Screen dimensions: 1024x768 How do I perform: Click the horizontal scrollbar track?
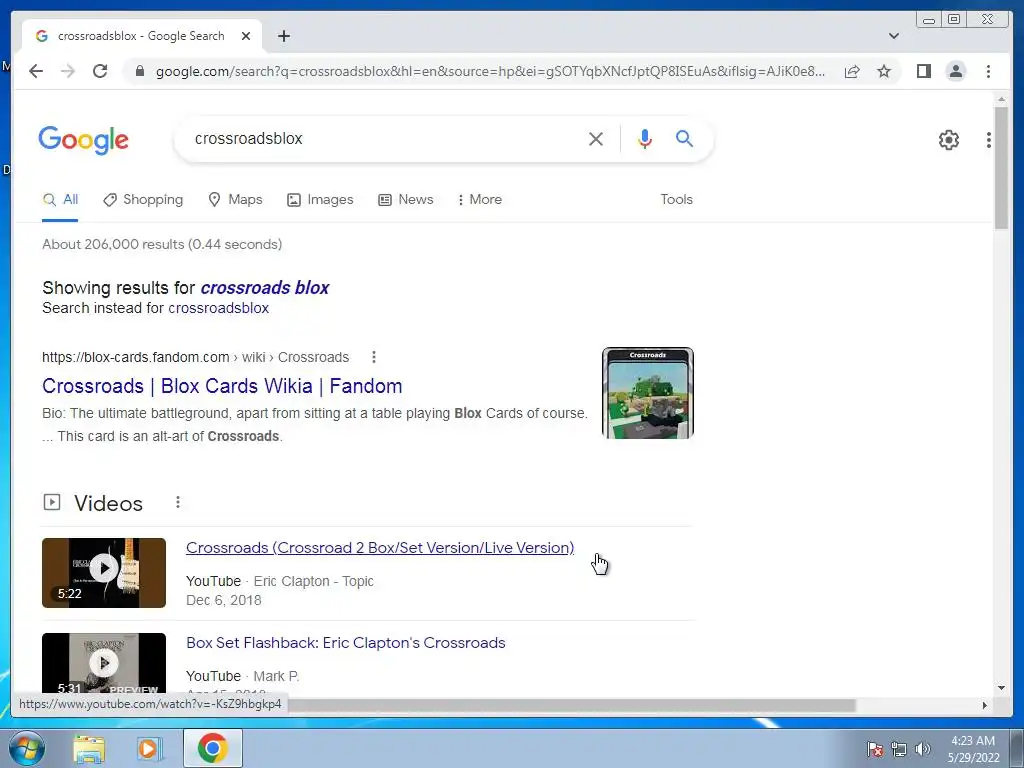click(x=917, y=705)
